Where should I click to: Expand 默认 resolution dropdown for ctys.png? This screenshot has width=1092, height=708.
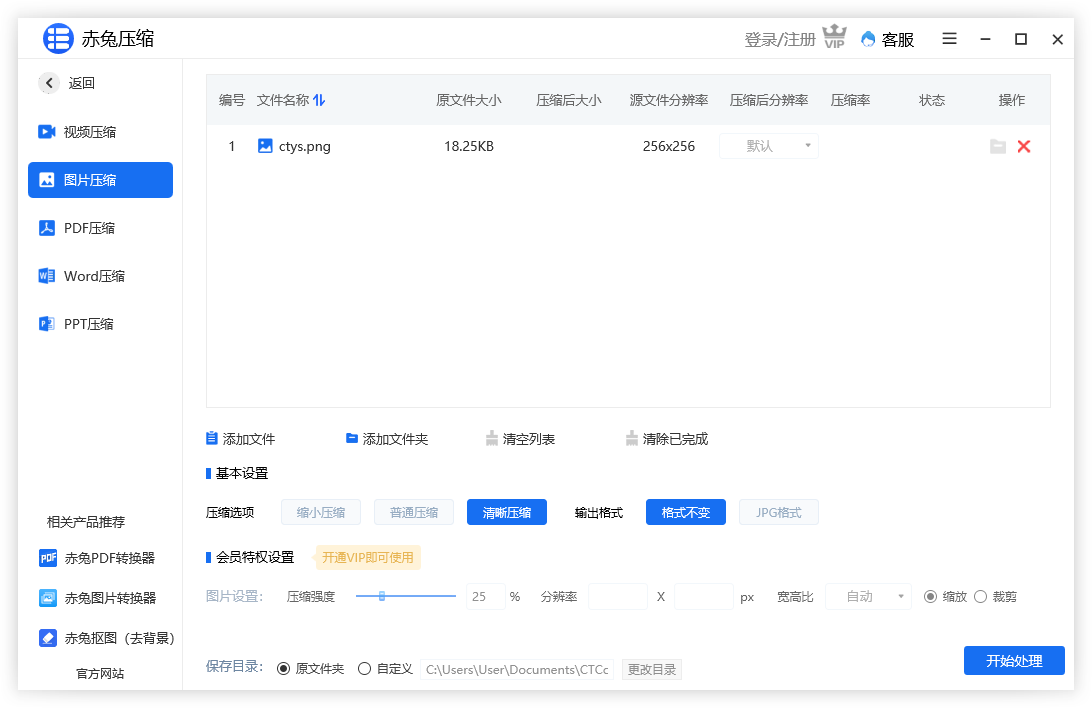coord(768,146)
